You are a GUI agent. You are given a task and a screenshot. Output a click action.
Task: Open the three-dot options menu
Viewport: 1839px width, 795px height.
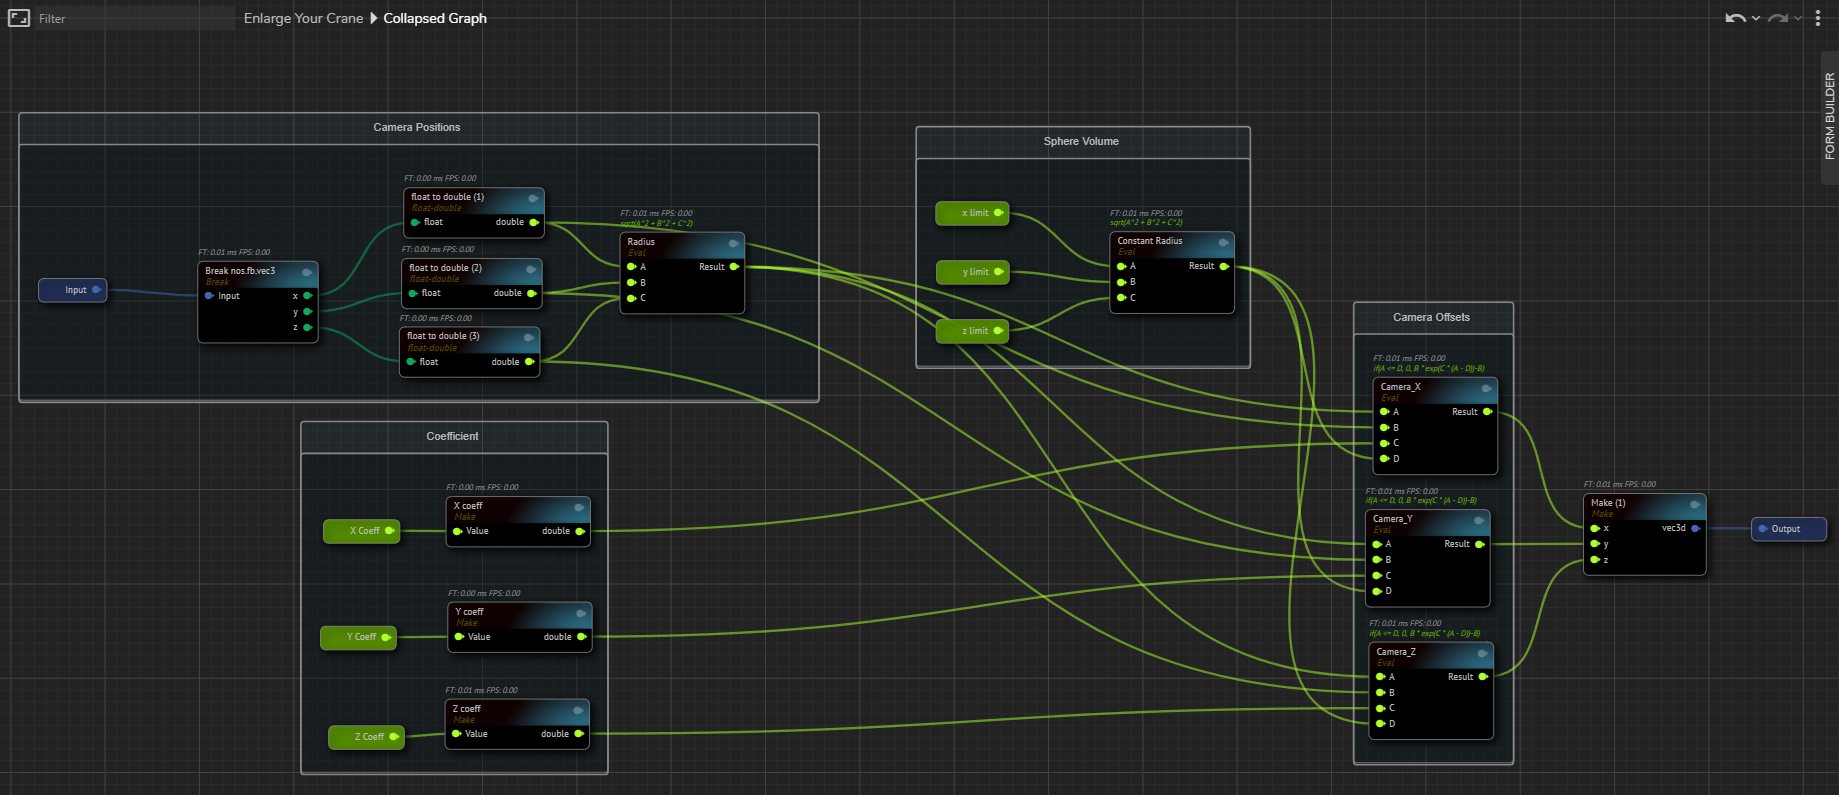1818,18
